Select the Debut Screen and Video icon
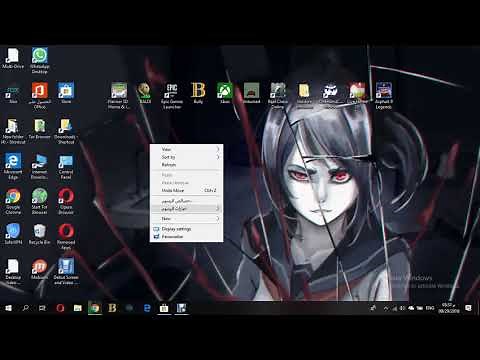 [66, 272]
